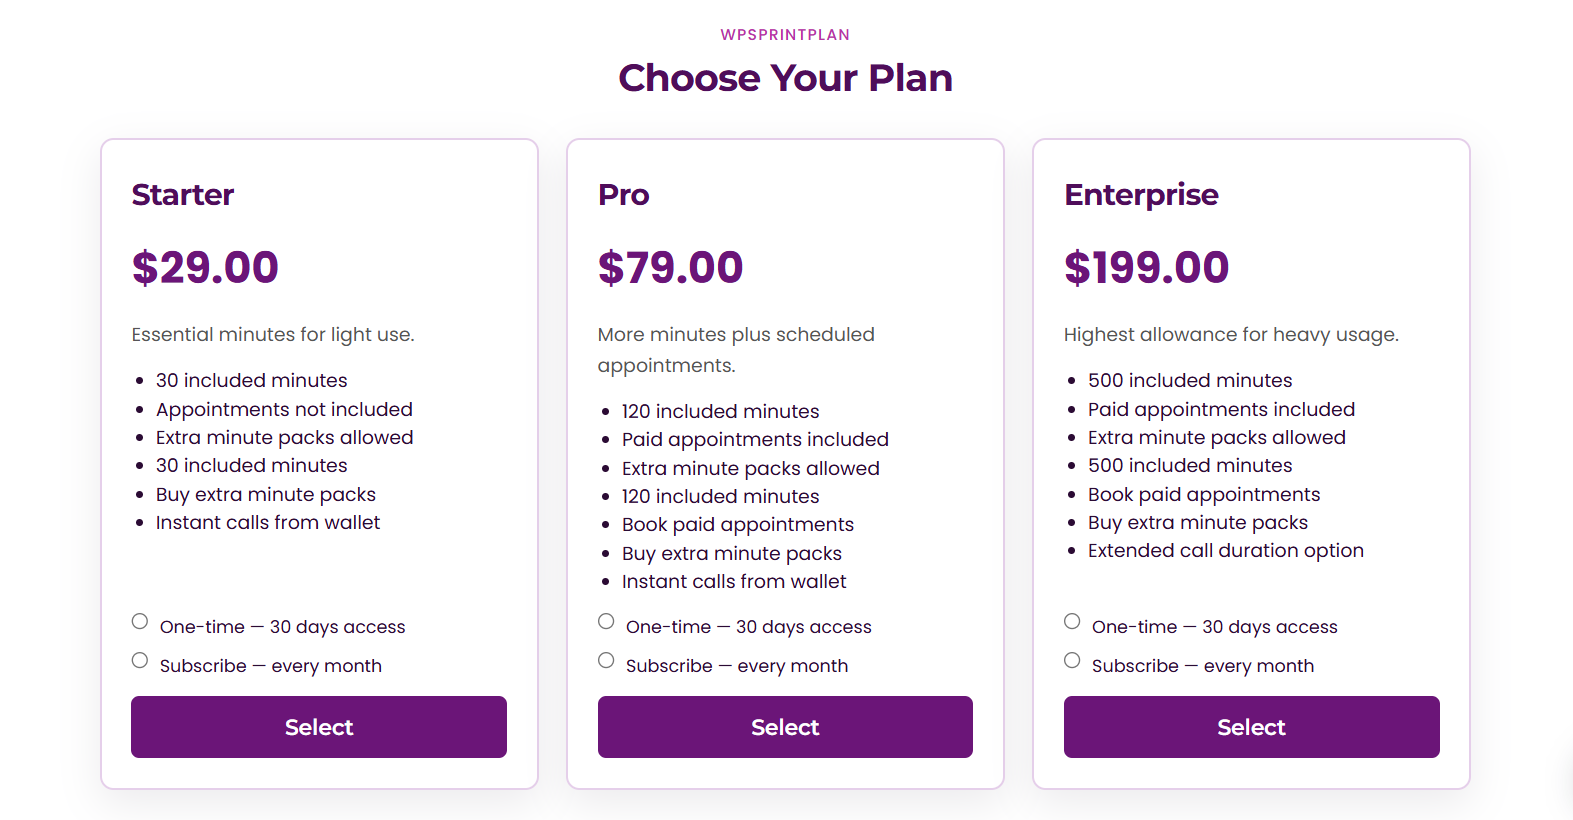Select the Starter plan button
This screenshot has width=1573, height=820.
click(x=319, y=727)
